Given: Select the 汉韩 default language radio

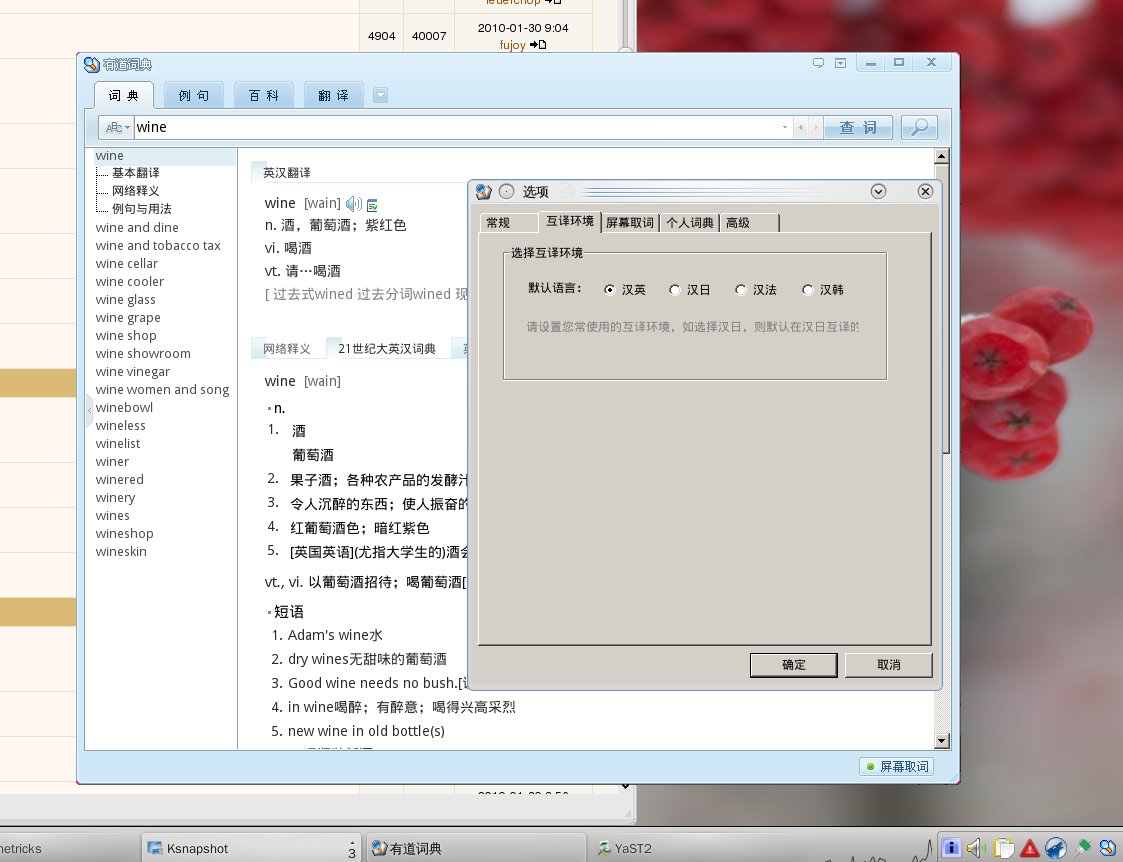Looking at the screenshot, I should pyautogui.click(x=808, y=290).
